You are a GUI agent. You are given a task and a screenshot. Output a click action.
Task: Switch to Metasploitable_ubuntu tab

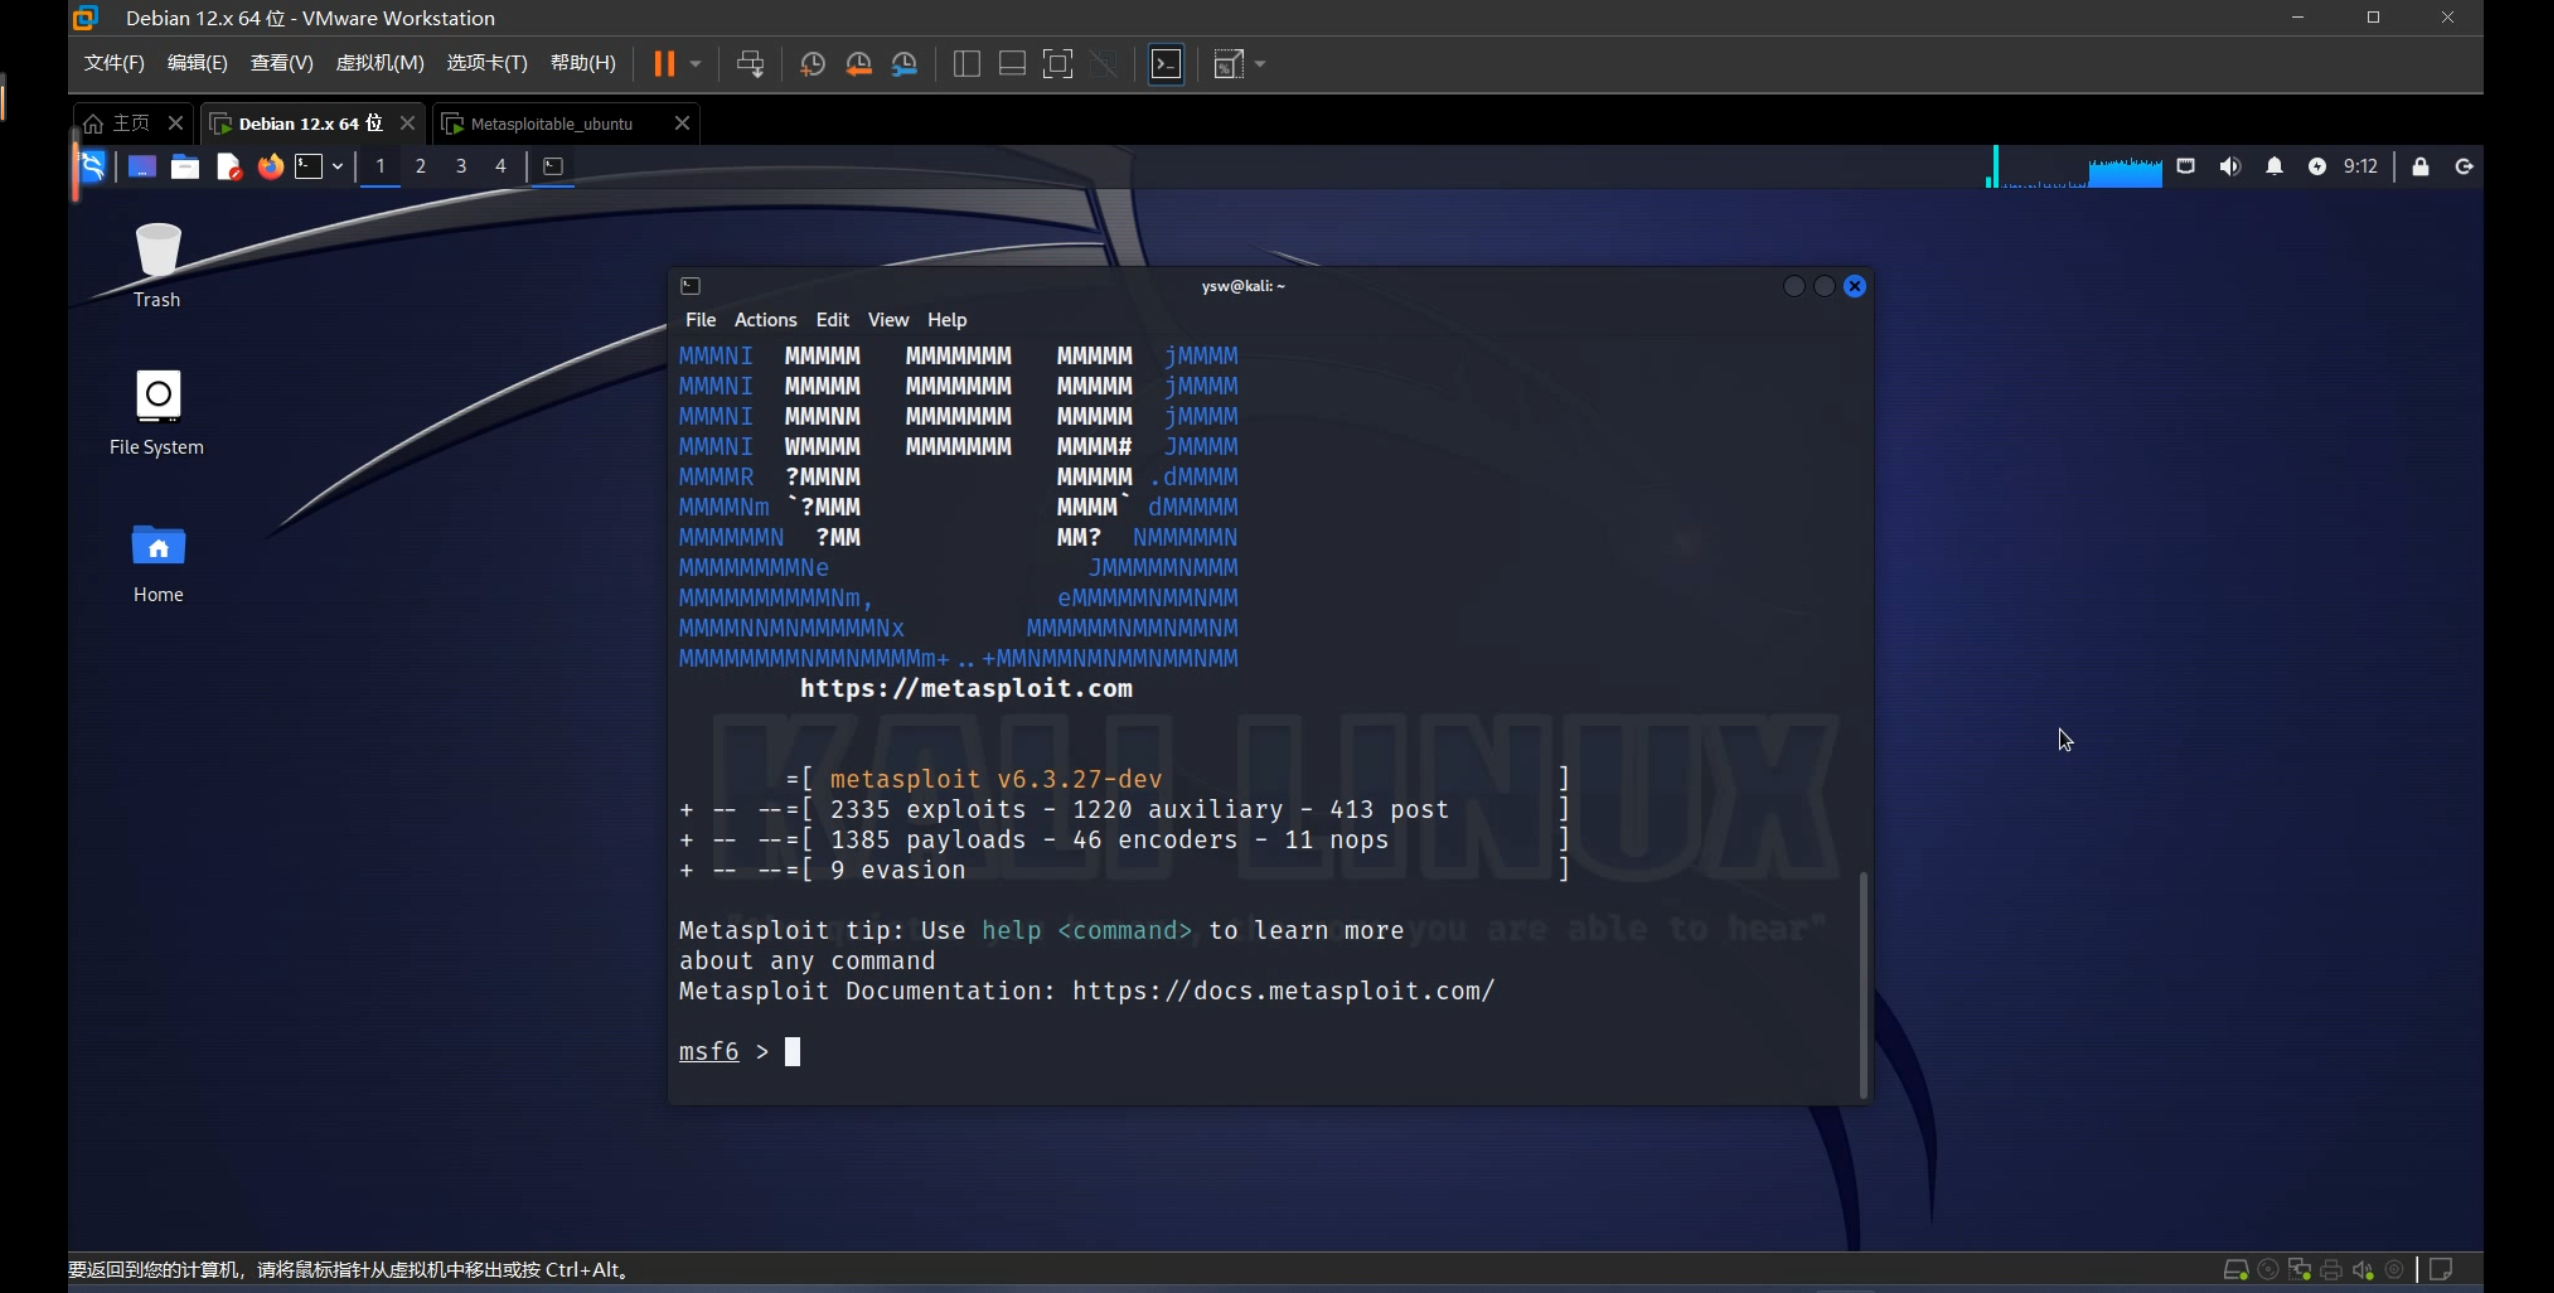551,124
